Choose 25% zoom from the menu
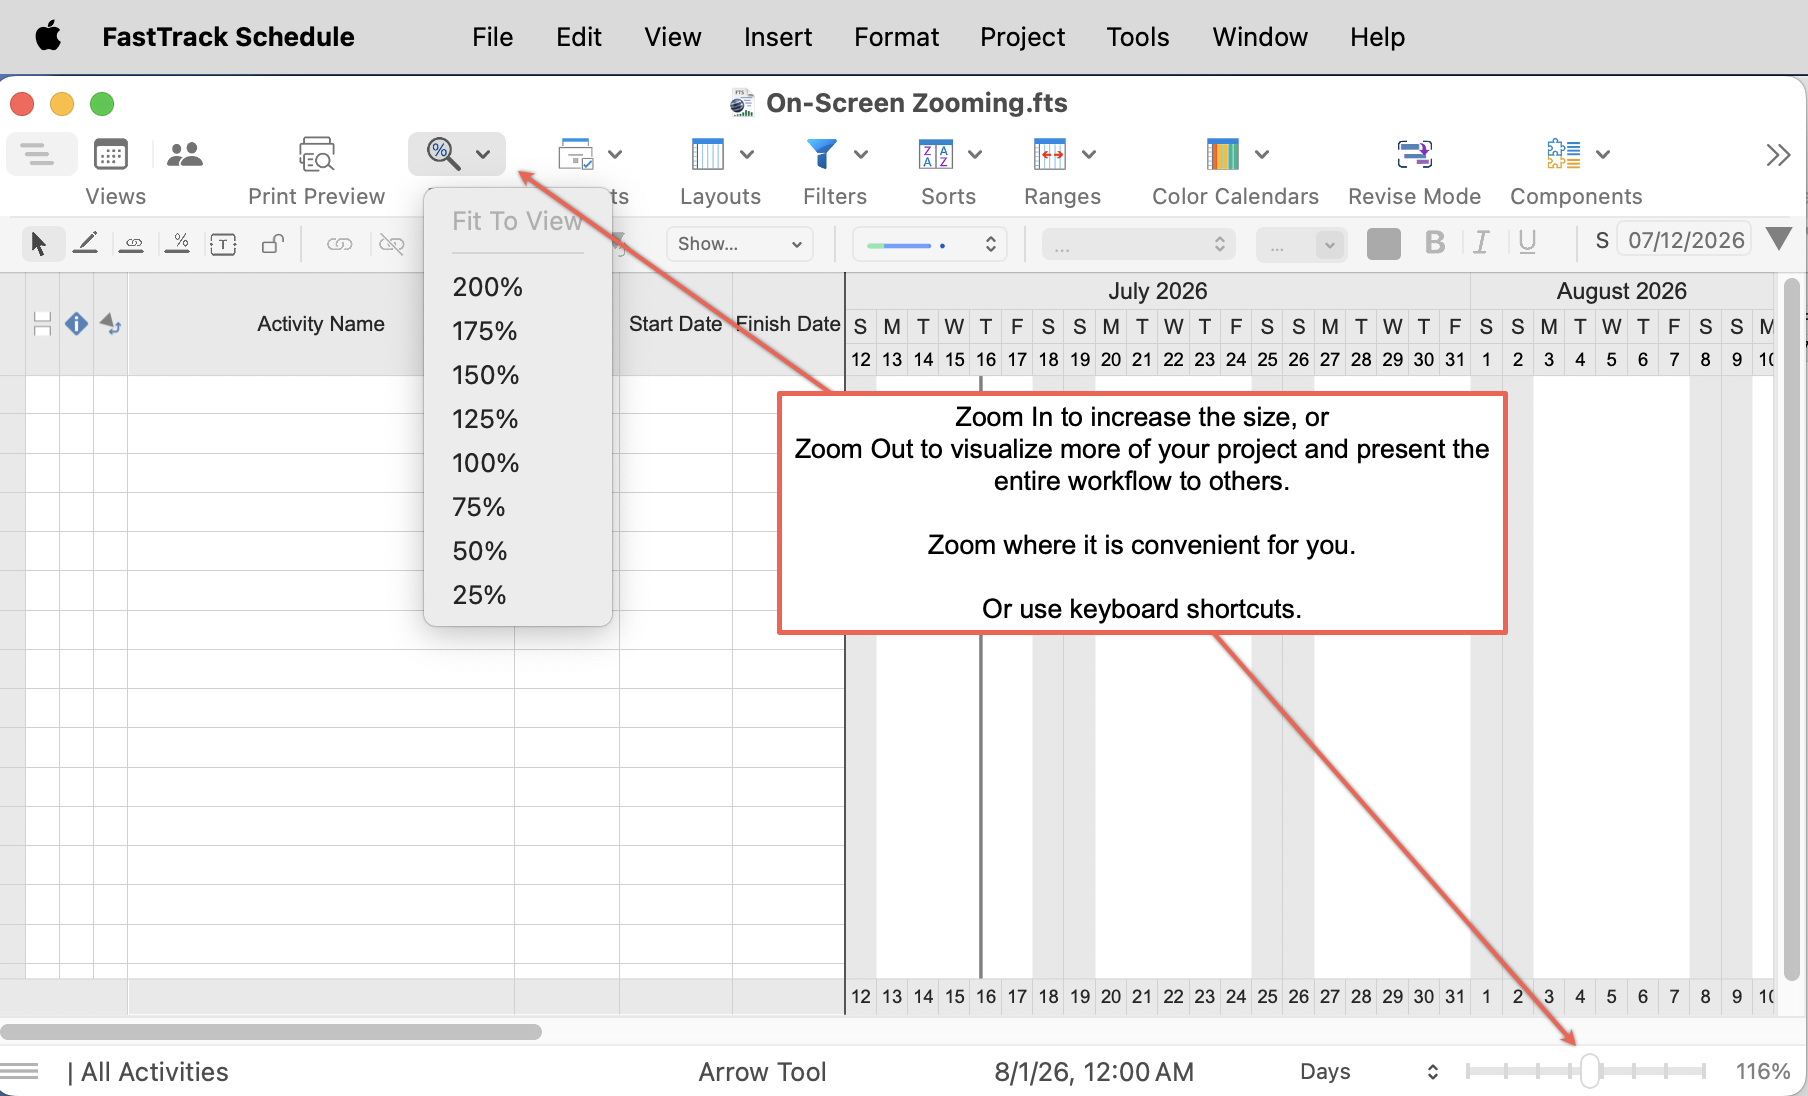 (518, 595)
